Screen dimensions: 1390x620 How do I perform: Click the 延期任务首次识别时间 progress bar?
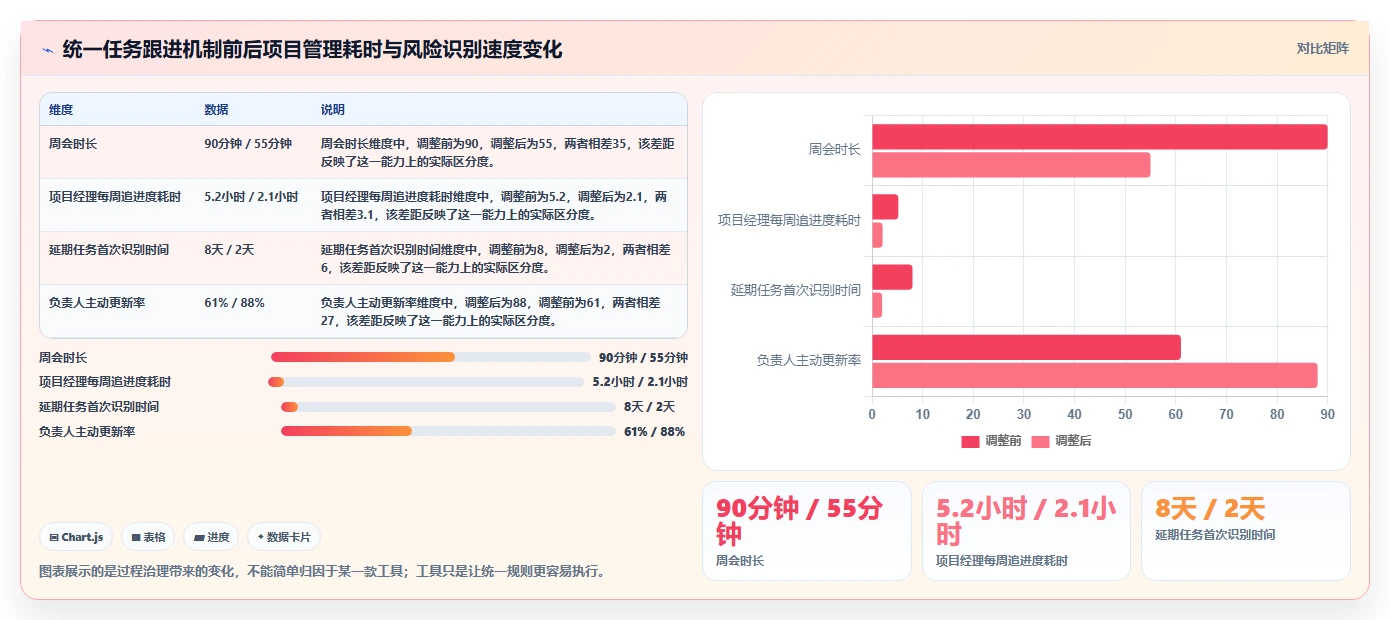pyautogui.click(x=448, y=407)
